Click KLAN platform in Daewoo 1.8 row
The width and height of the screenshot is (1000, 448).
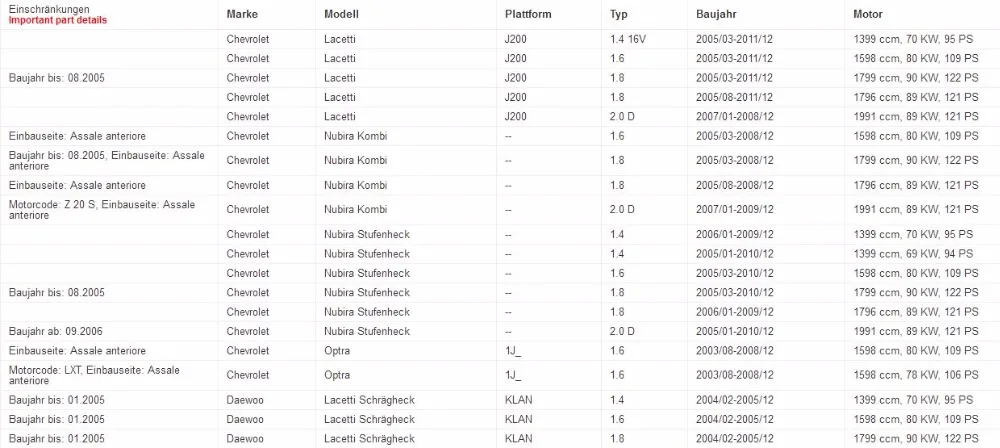coord(518,438)
